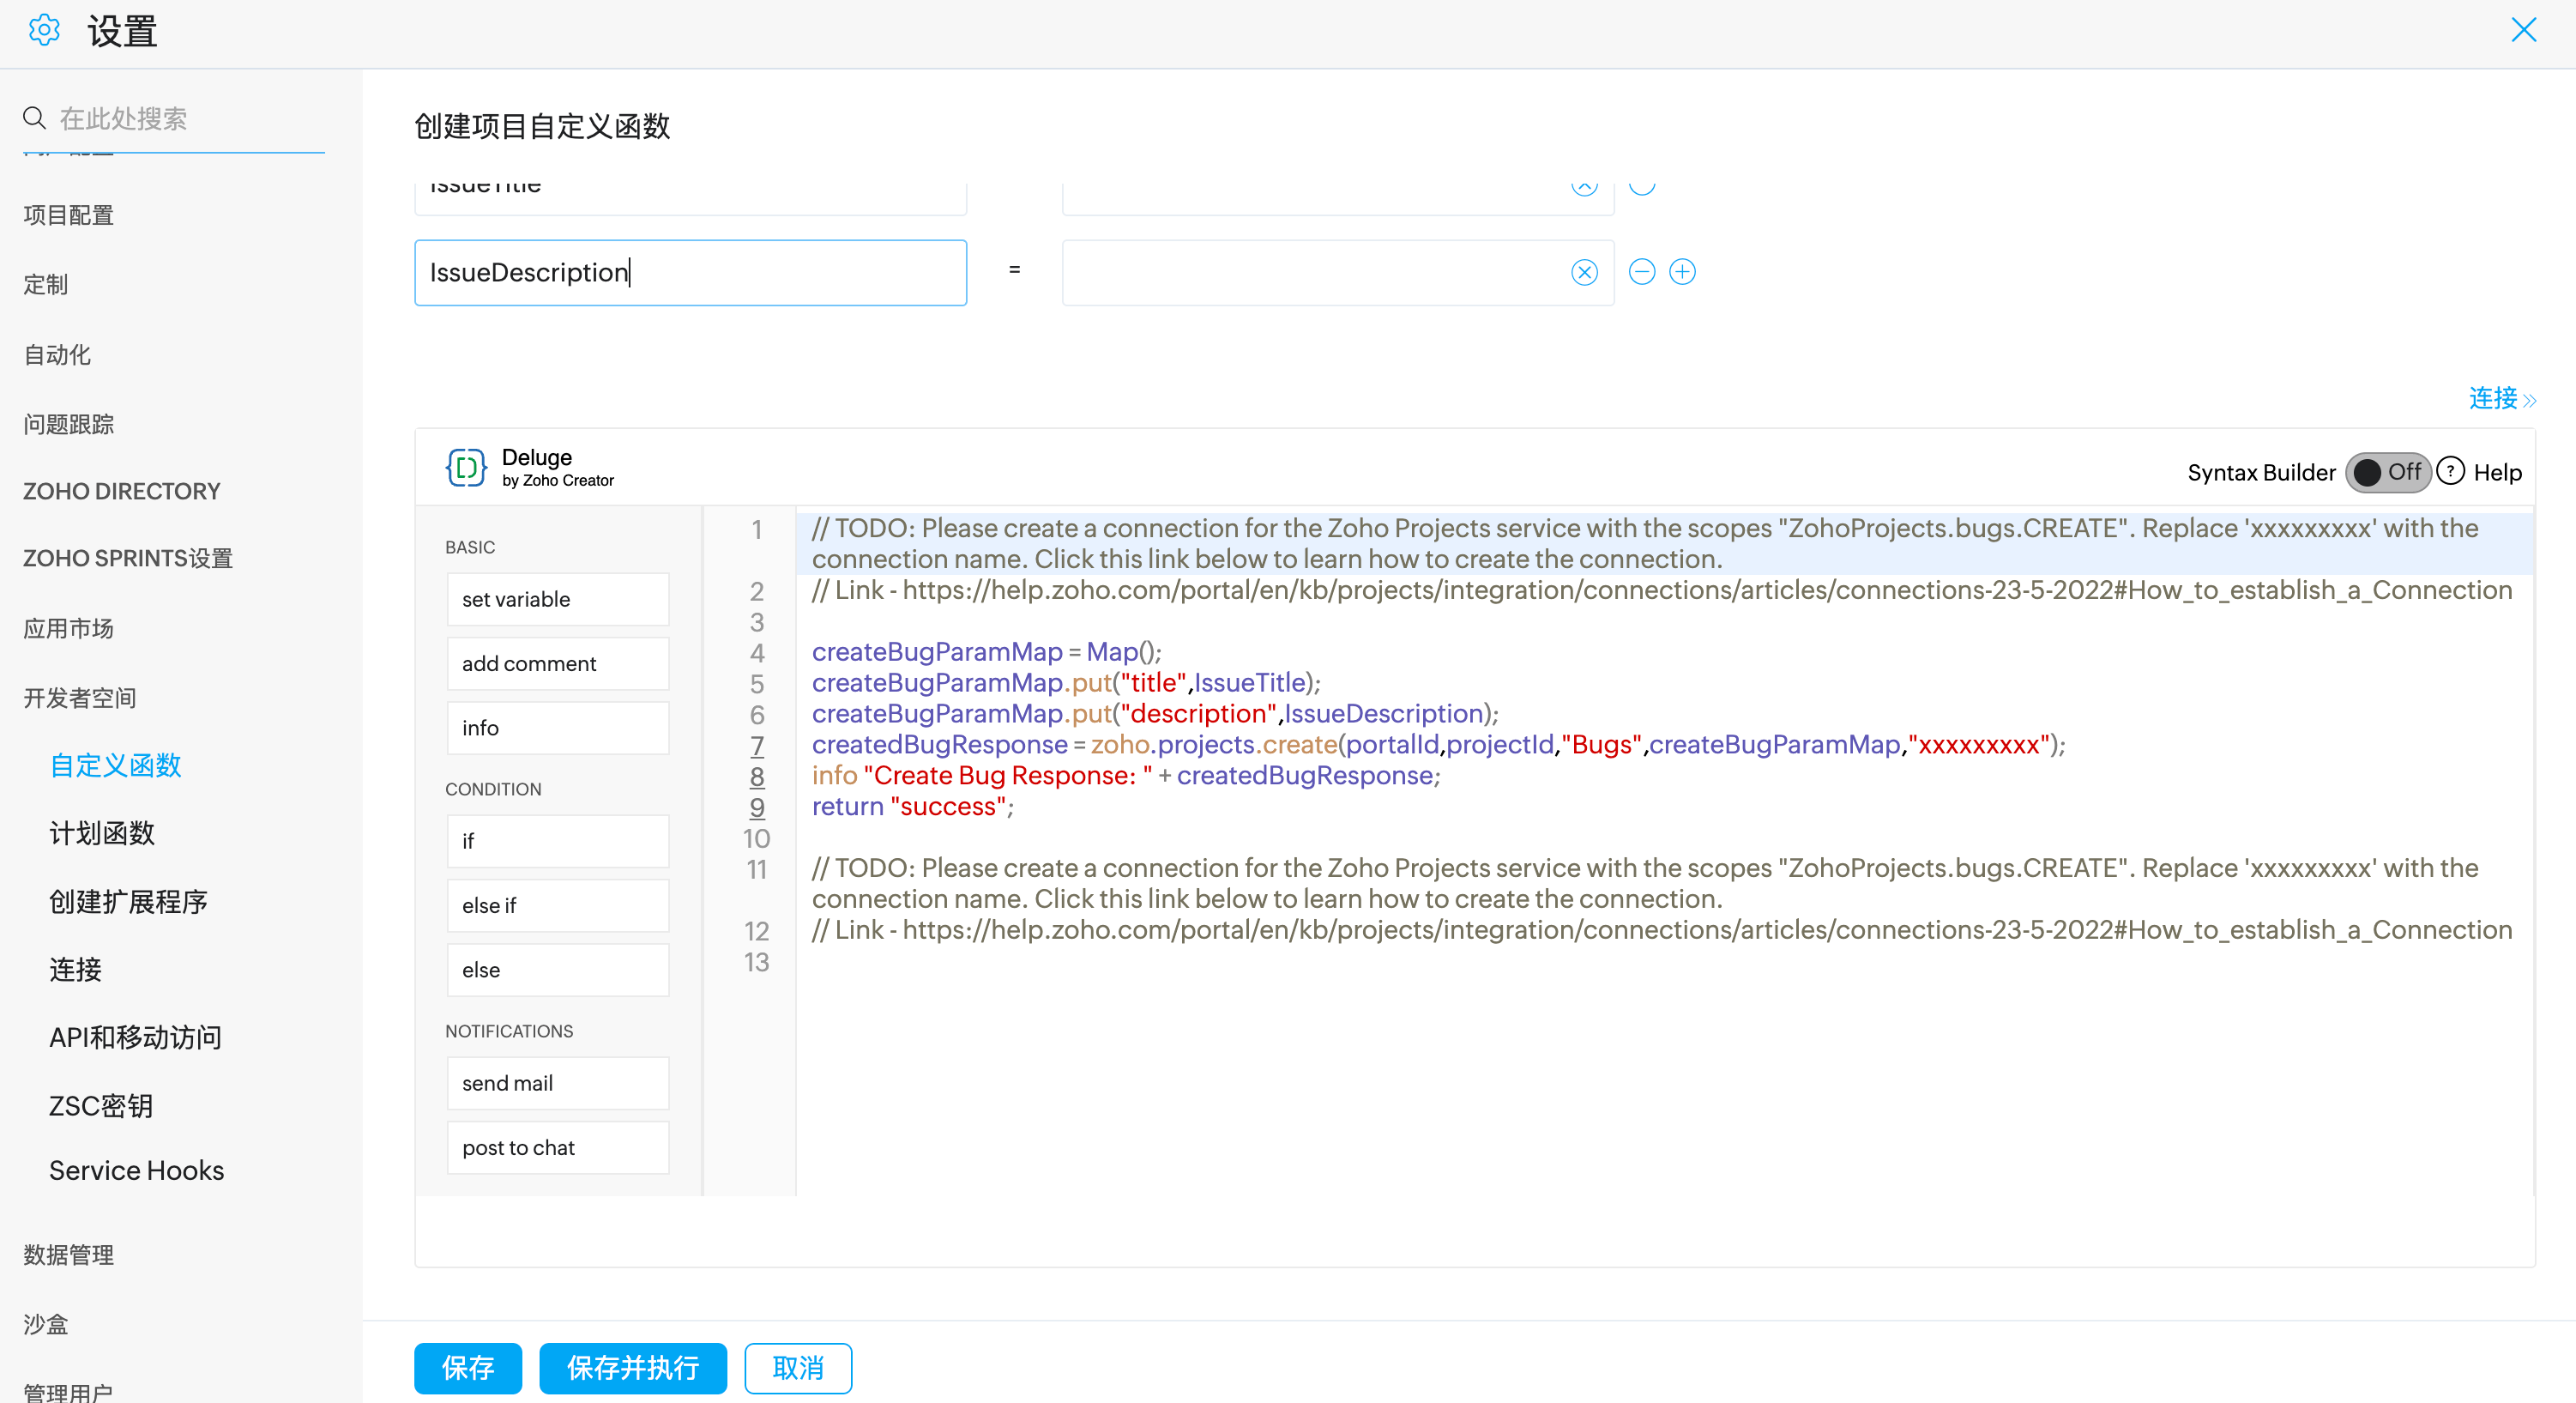The width and height of the screenshot is (2576, 1403).
Task: Clear the IssueDescription value field
Action: click(x=1584, y=272)
